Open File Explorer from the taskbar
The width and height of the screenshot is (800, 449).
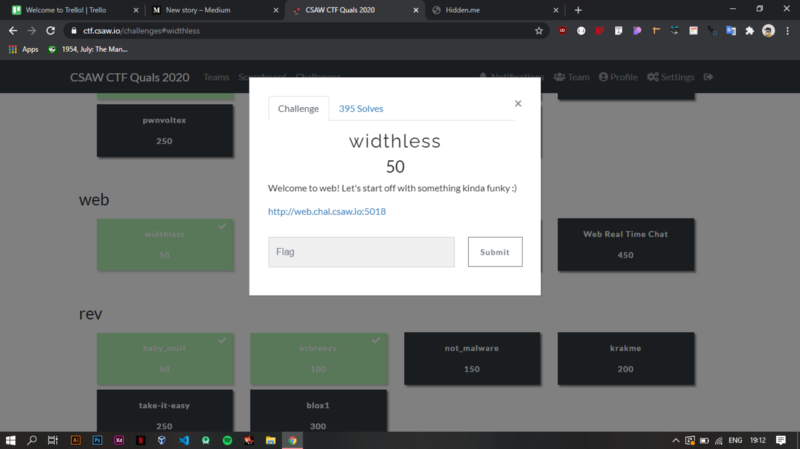click(270, 440)
